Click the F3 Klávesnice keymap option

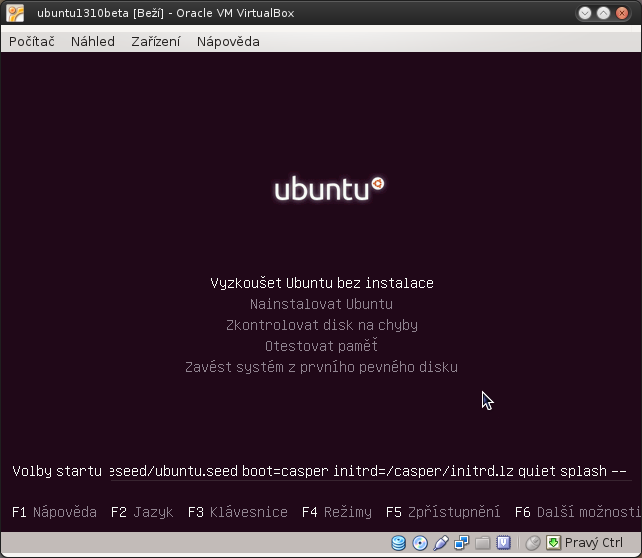click(x=237, y=512)
